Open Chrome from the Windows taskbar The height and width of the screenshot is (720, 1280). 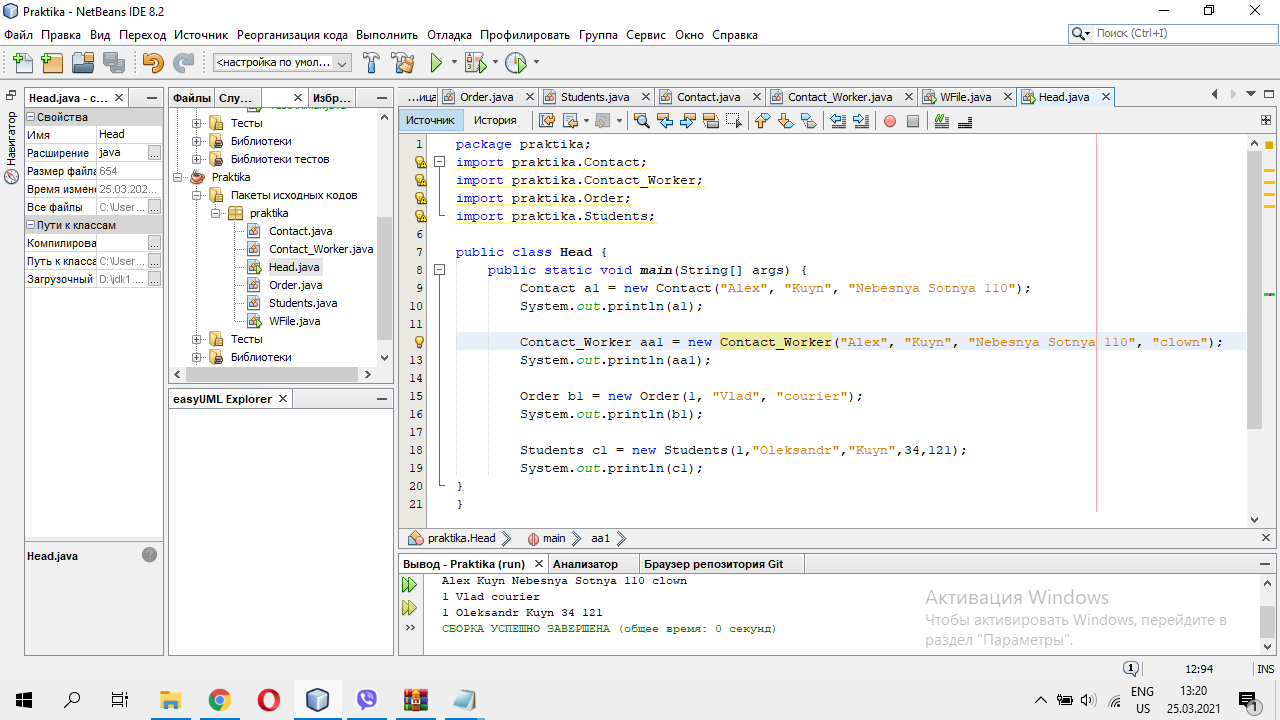pos(220,700)
